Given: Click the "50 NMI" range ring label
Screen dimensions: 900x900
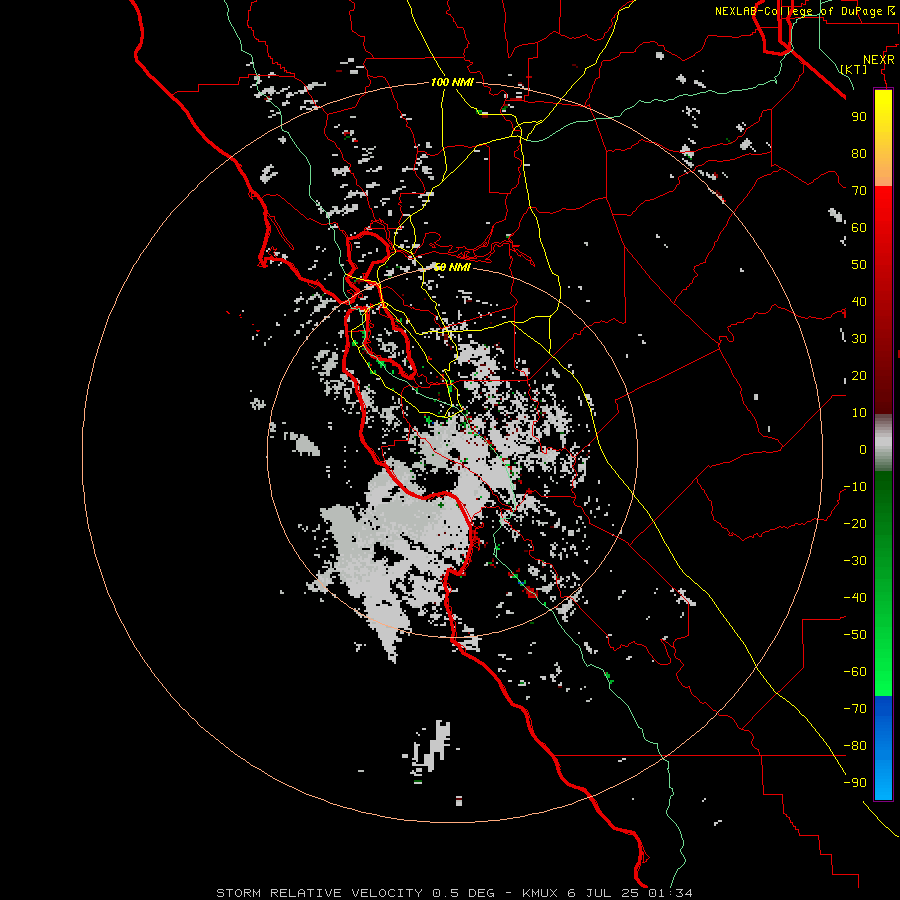Looking at the screenshot, I should pyautogui.click(x=452, y=267).
